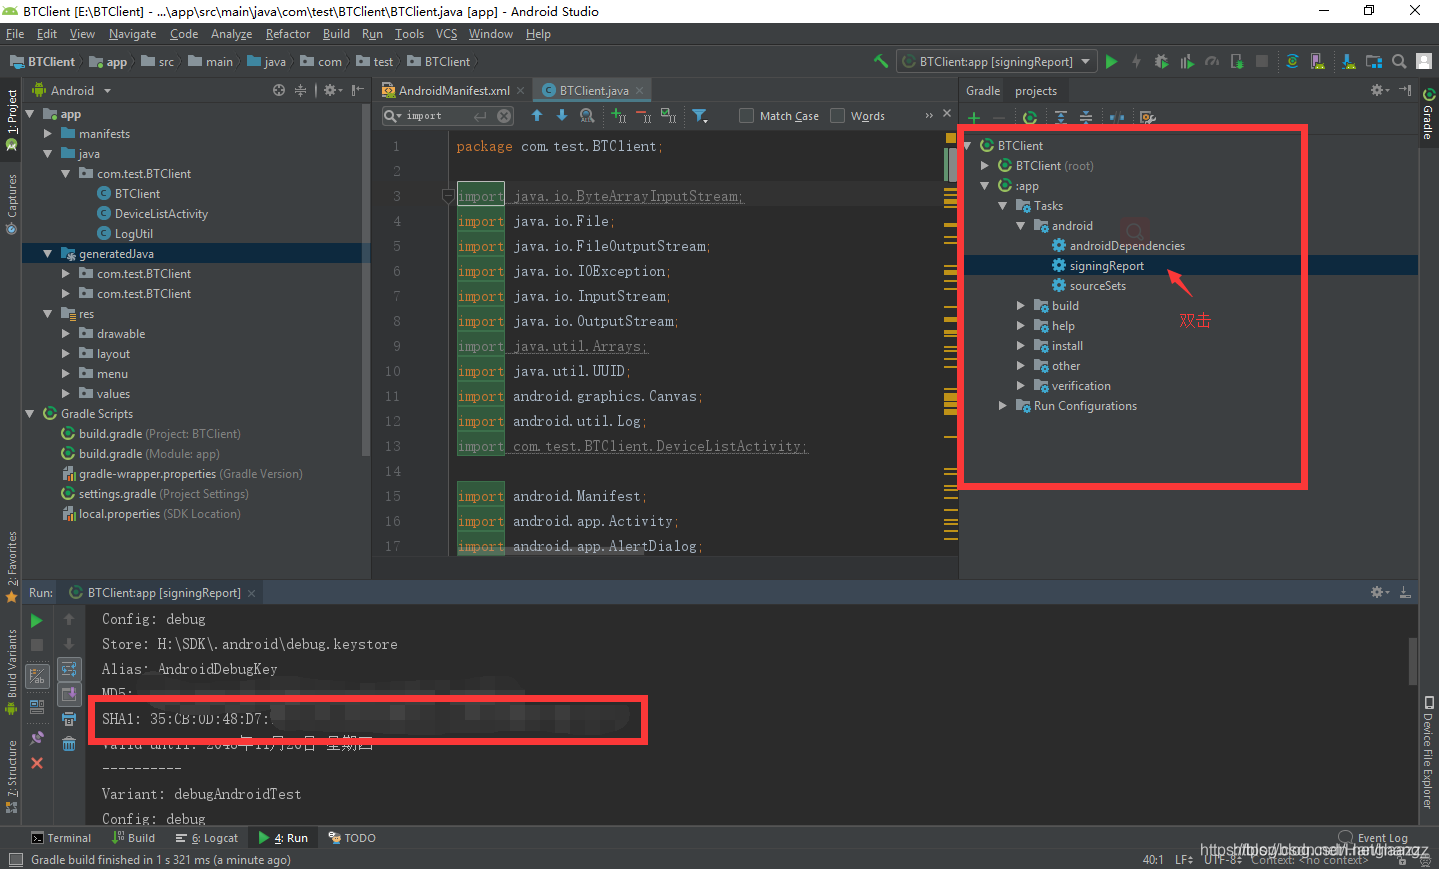This screenshot has height=869, width=1439.
Task: Click Sync Project with Gradle Files
Action: [x=1292, y=61]
